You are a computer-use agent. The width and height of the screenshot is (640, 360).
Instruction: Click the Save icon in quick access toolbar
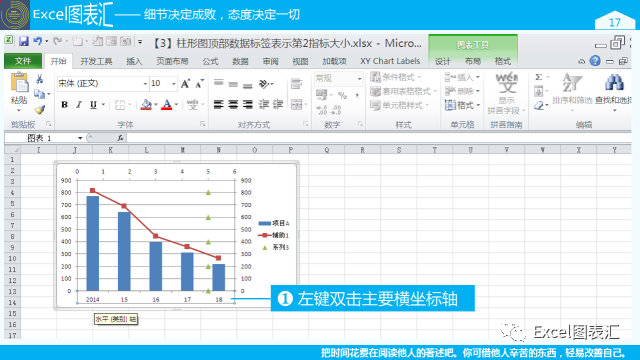click(24, 41)
